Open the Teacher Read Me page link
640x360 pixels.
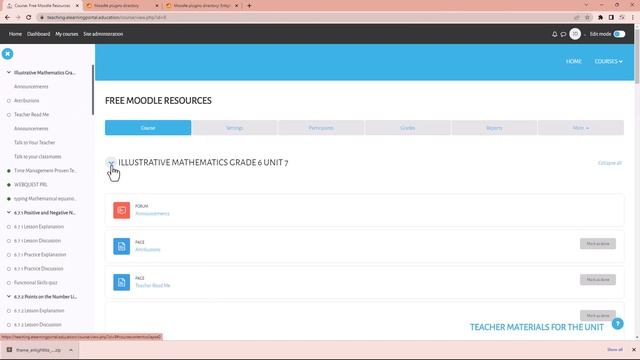click(x=153, y=285)
